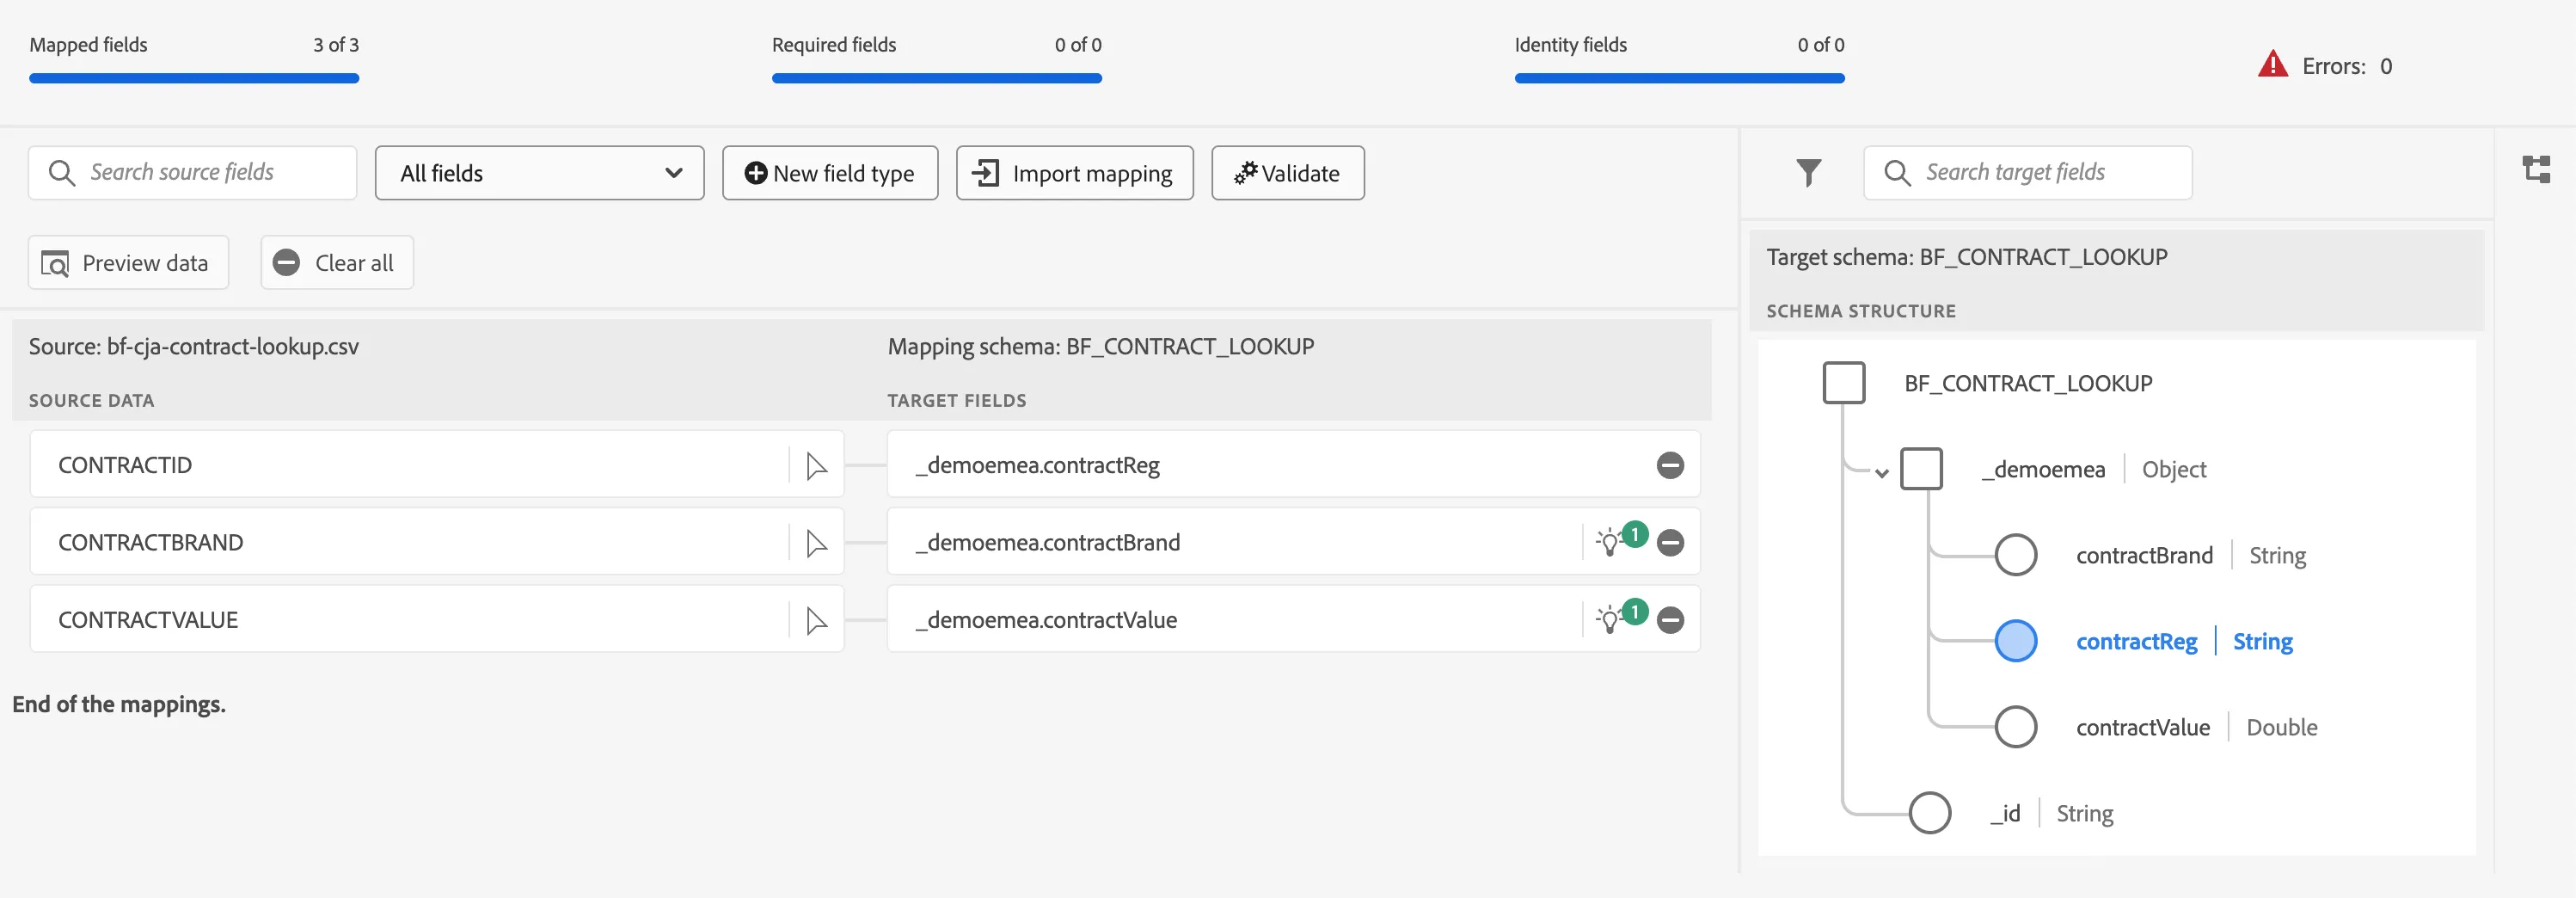Click the Clear all button
This screenshot has height=898, width=2576.
click(337, 263)
